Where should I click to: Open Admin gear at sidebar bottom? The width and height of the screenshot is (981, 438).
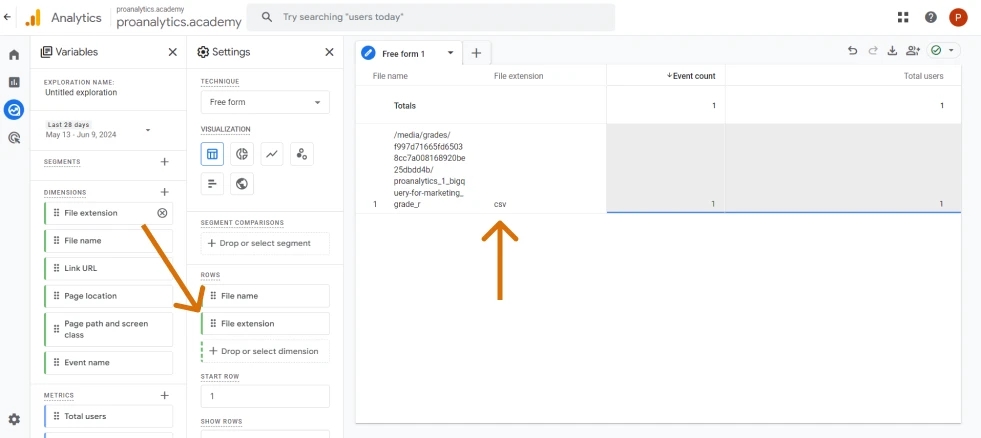(14, 419)
